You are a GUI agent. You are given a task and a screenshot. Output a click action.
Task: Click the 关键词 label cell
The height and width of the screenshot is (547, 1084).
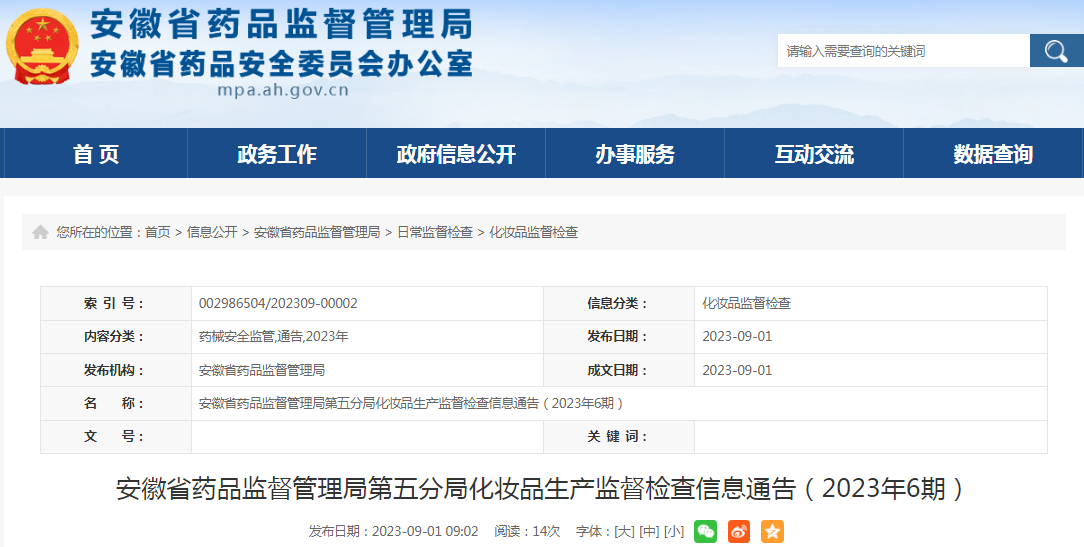click(619, 436)
